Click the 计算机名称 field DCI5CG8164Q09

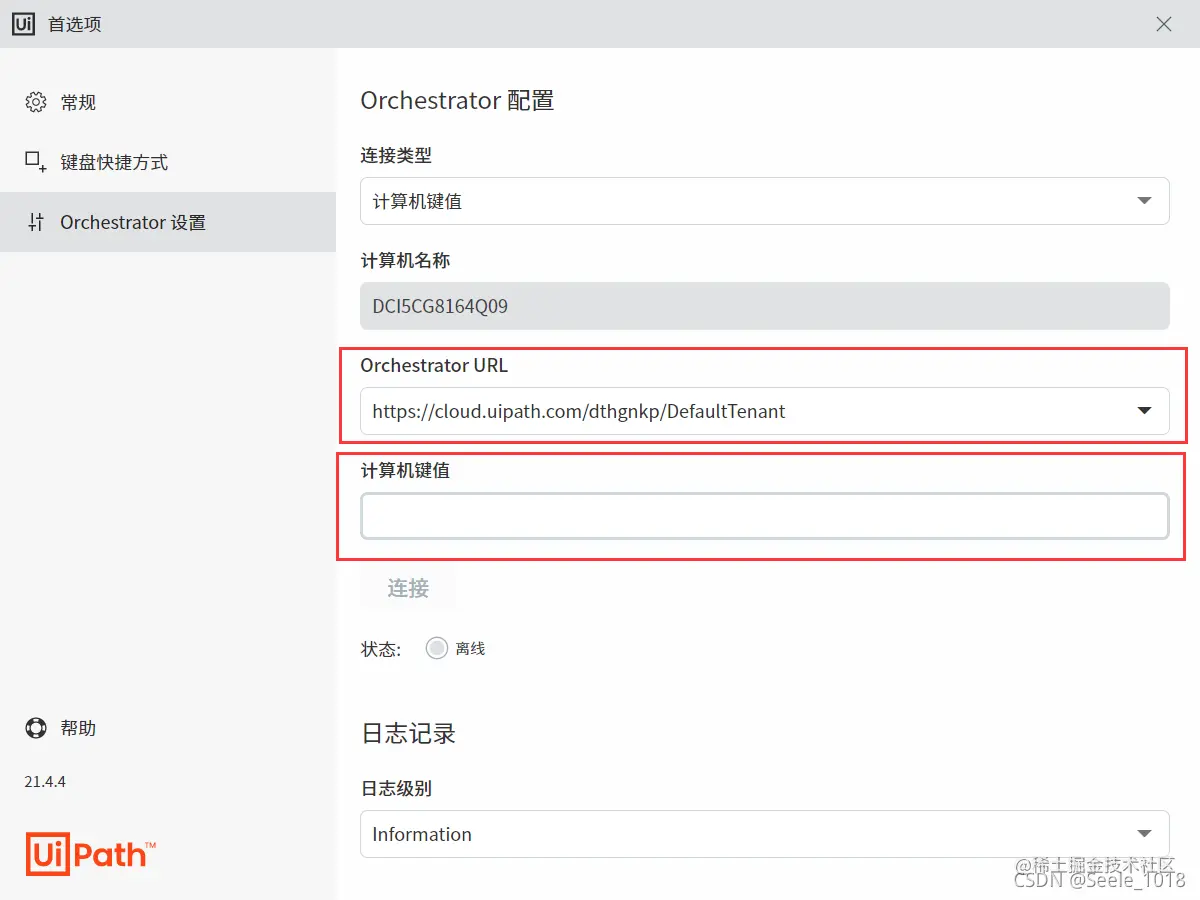coord(765,306)
